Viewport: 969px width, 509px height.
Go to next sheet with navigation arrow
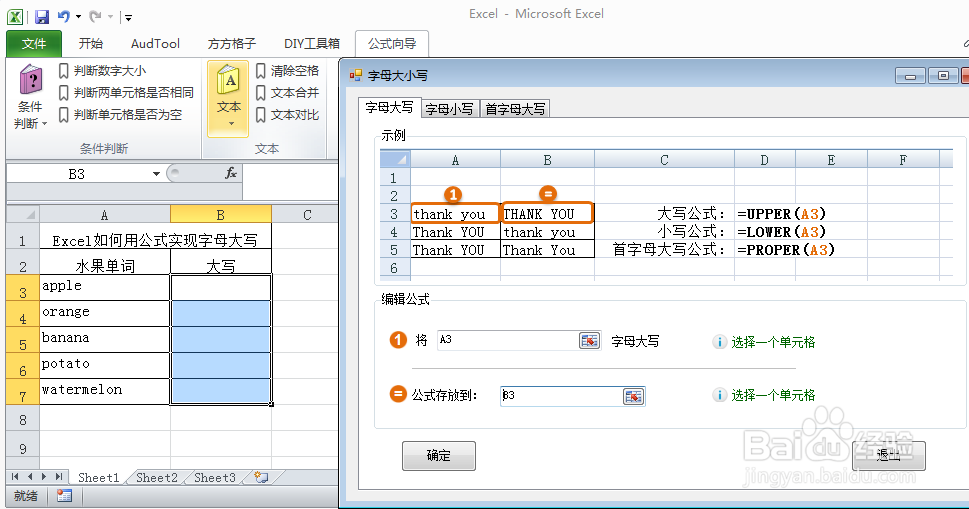[x=44, y=477]
